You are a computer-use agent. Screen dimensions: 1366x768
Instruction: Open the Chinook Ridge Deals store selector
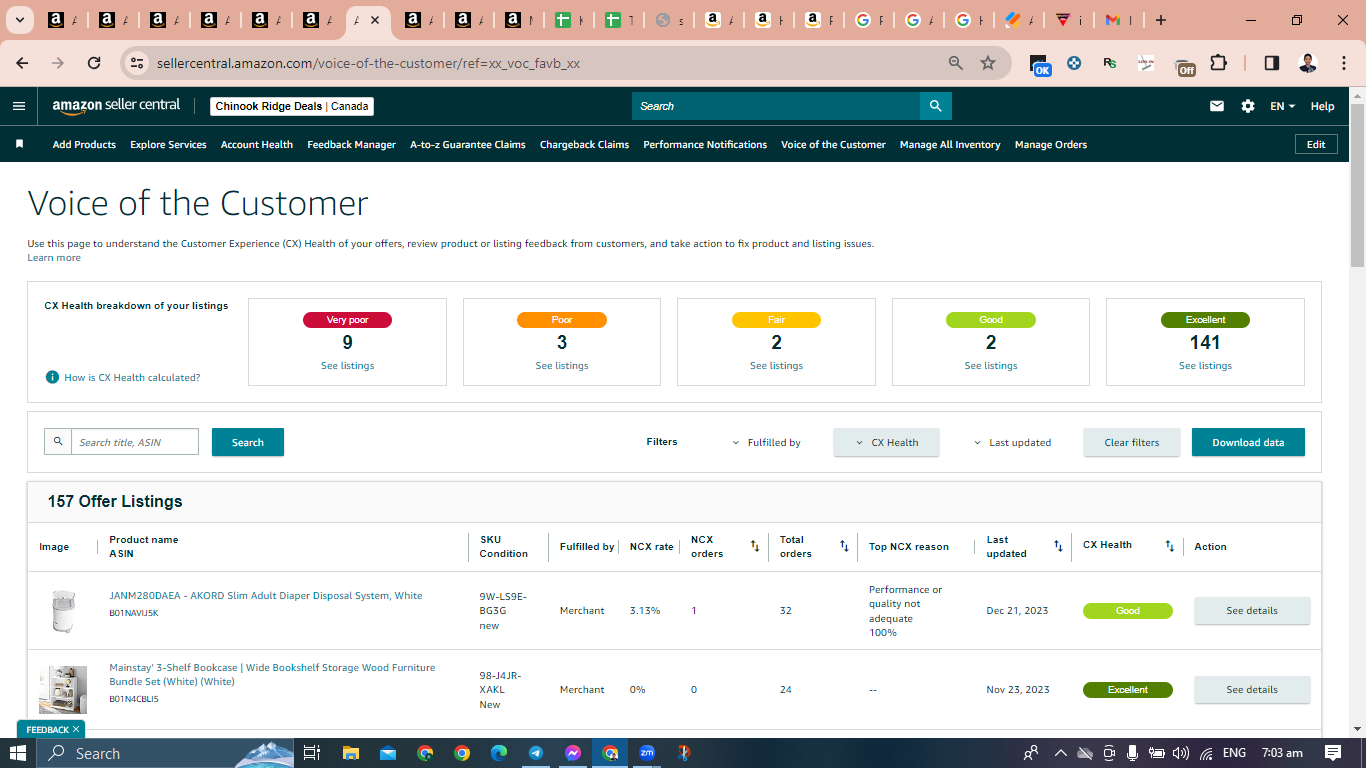(292, 106)
